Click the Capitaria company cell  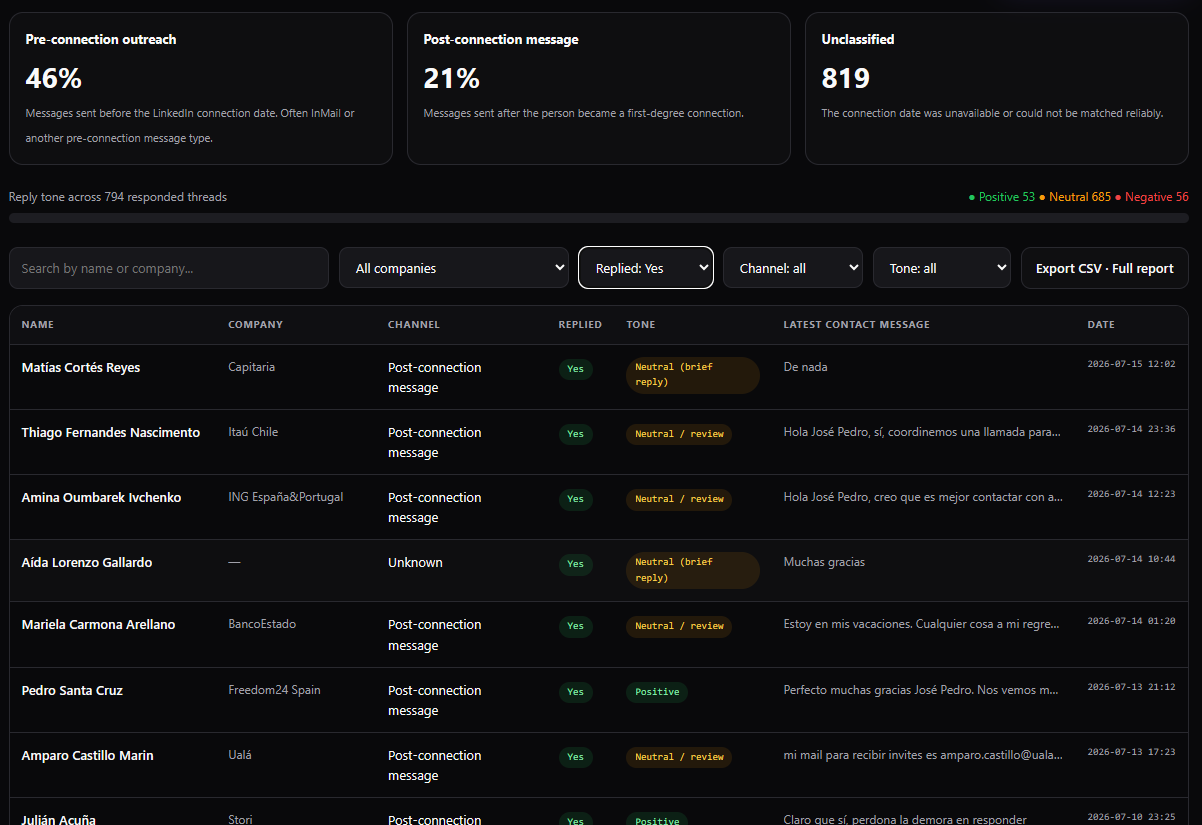tap(252, 367)
